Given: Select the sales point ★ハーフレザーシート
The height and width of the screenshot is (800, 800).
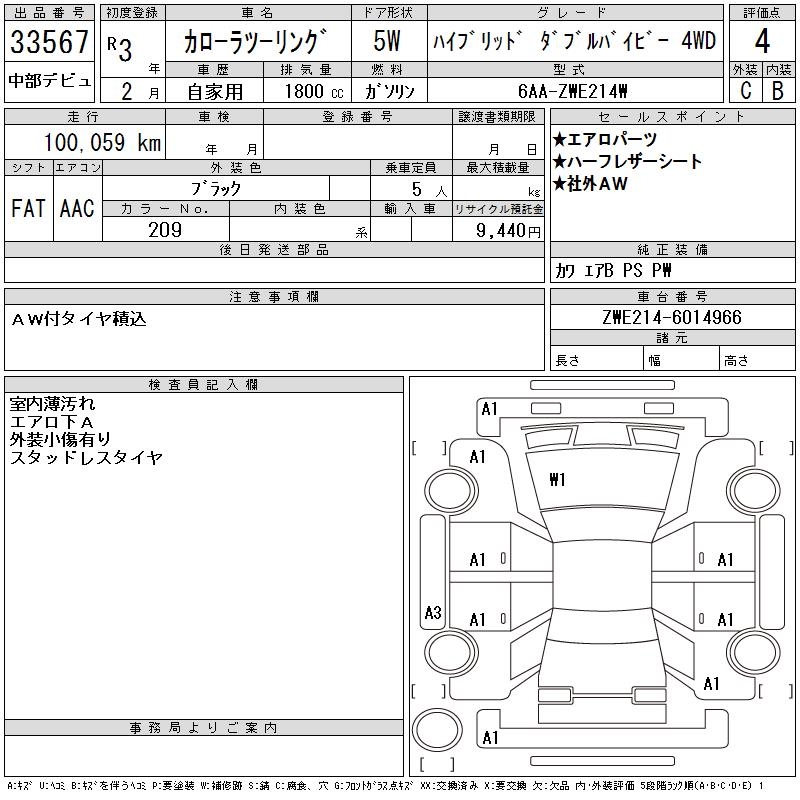Looking at the screenshot, I should pyautogui.click(x=628, y=161).
